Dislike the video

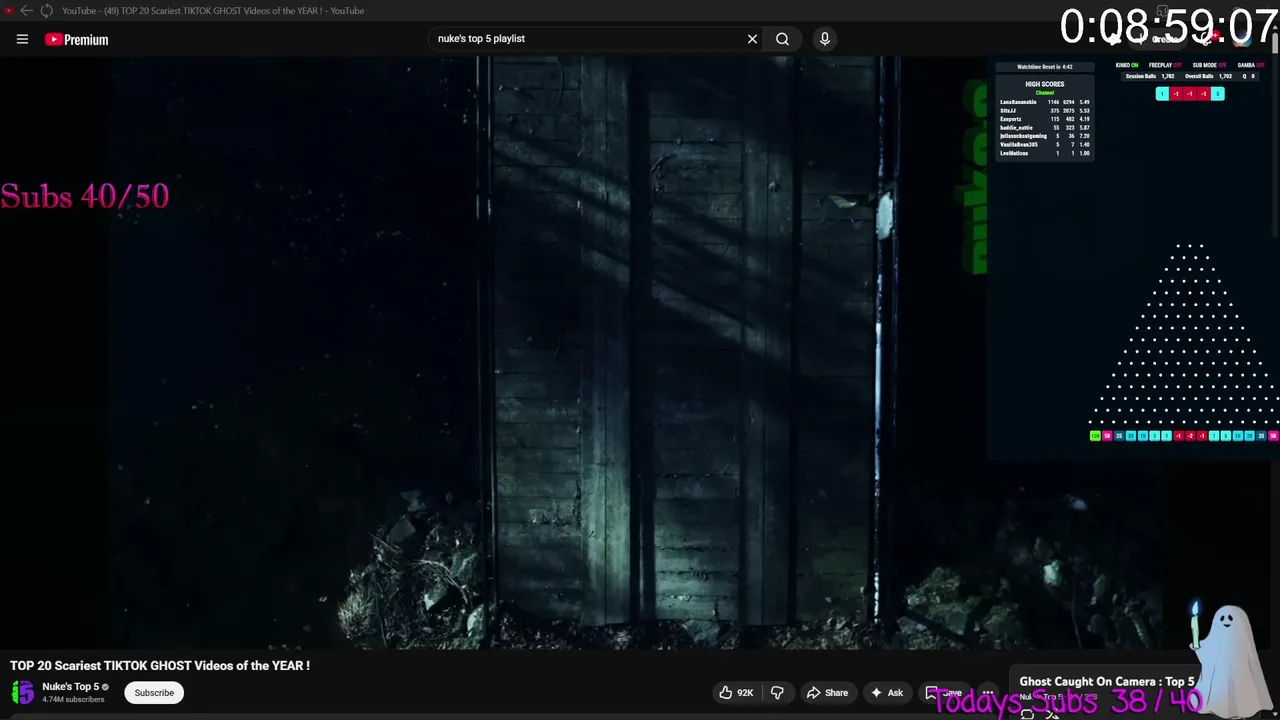click(x=777, y=692)
